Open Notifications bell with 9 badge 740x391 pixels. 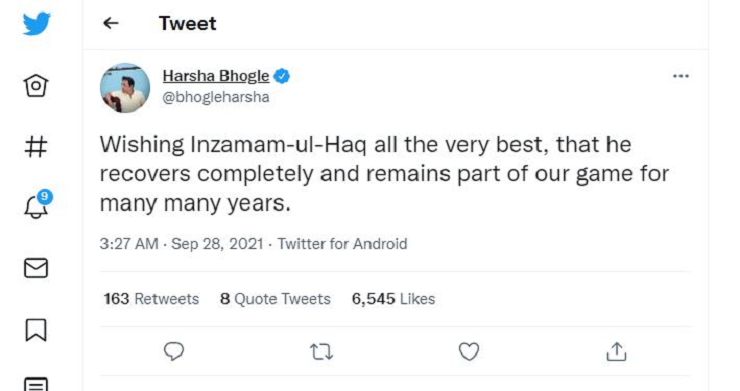37,204
